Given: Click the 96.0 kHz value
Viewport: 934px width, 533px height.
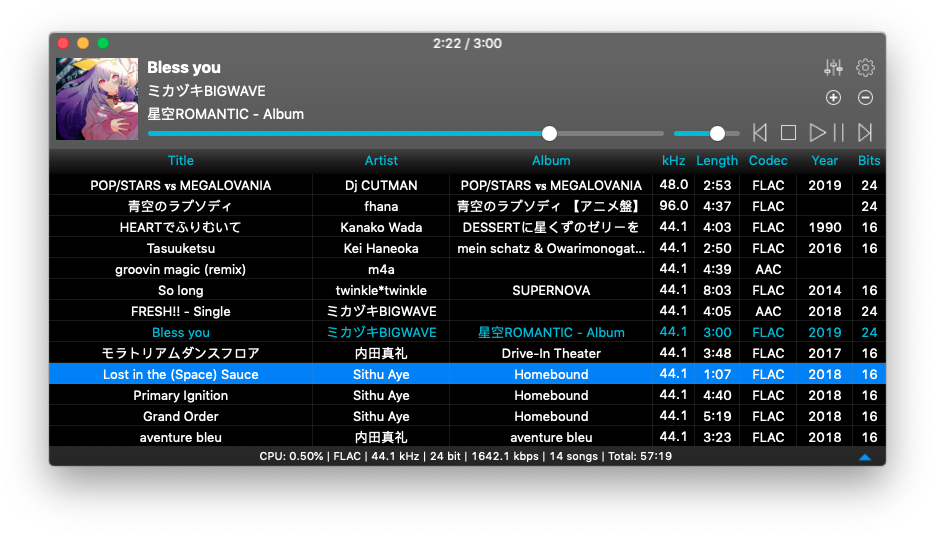Looking at the screenshot, I should click(673, 205).
